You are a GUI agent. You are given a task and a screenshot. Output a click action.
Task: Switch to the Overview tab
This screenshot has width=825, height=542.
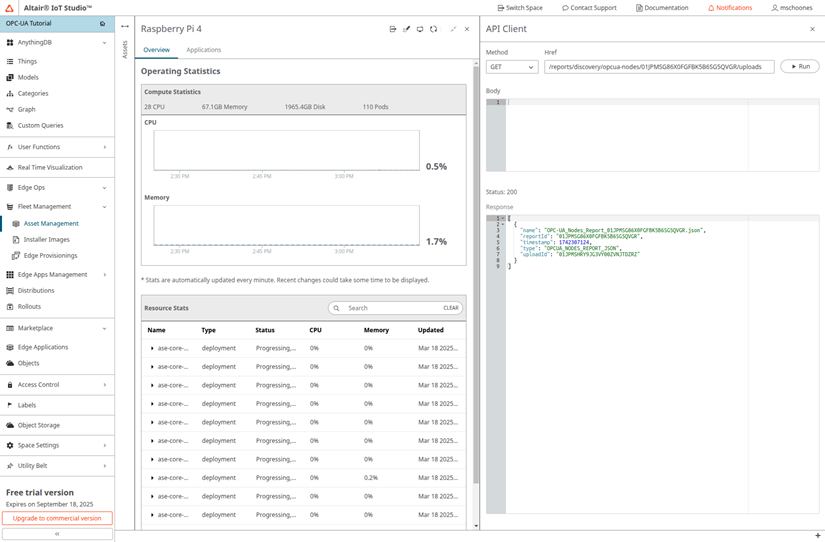(156, 50)
